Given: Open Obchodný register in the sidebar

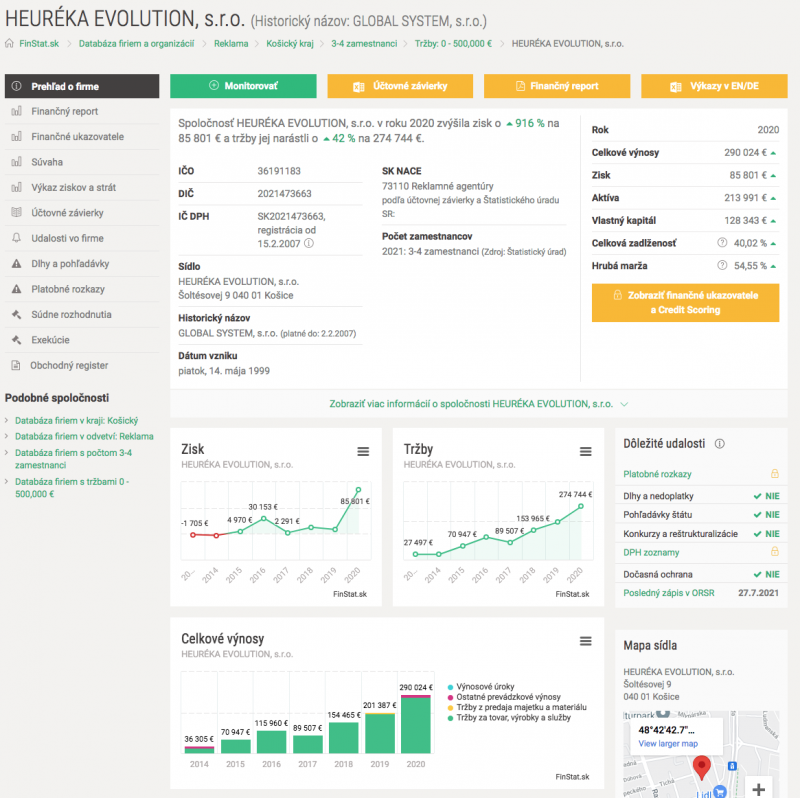Looking at the screenshot, I should pyautogui.click(x=82, y=365).
